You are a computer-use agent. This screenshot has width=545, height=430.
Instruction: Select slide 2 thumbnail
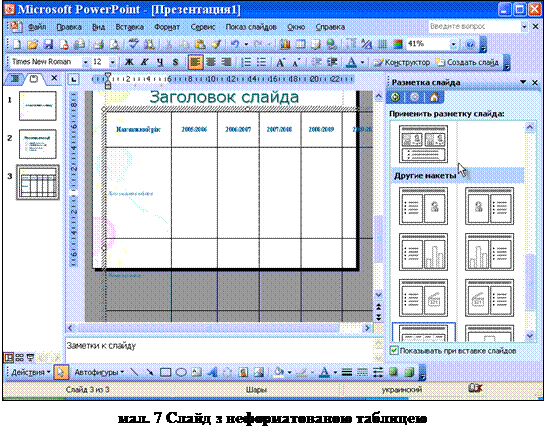click(38, 144)
